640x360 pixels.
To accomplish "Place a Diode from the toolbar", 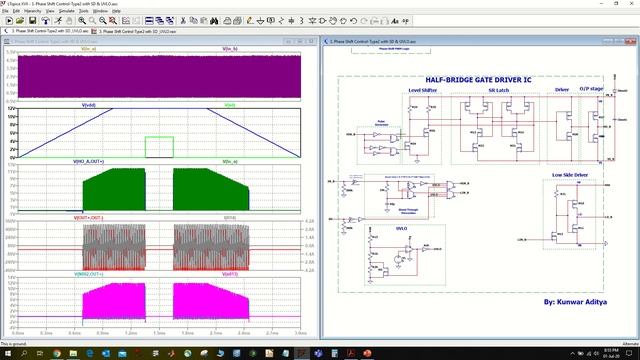I will click(x=312, y=21).
